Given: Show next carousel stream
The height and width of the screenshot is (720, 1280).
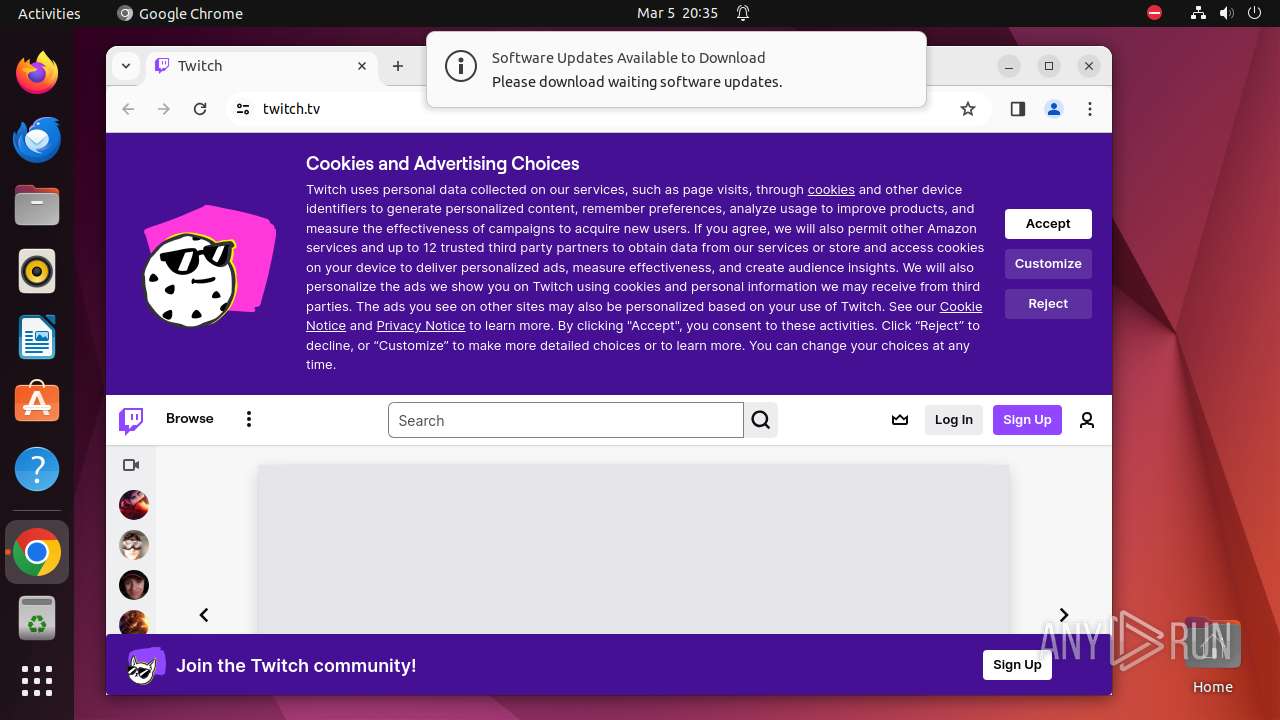Looking at the screenshot, I should pos(1064,615).
